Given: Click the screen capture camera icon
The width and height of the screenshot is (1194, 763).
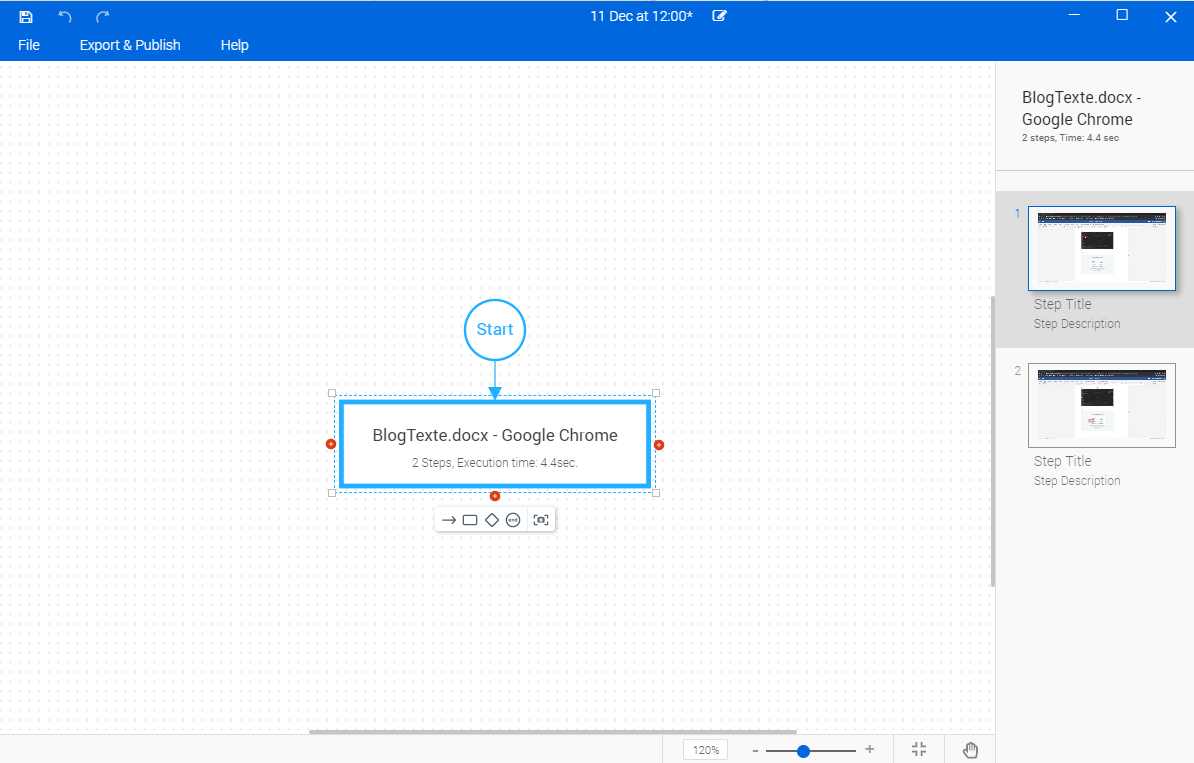Looking at the screenshot, I should 541,520.
